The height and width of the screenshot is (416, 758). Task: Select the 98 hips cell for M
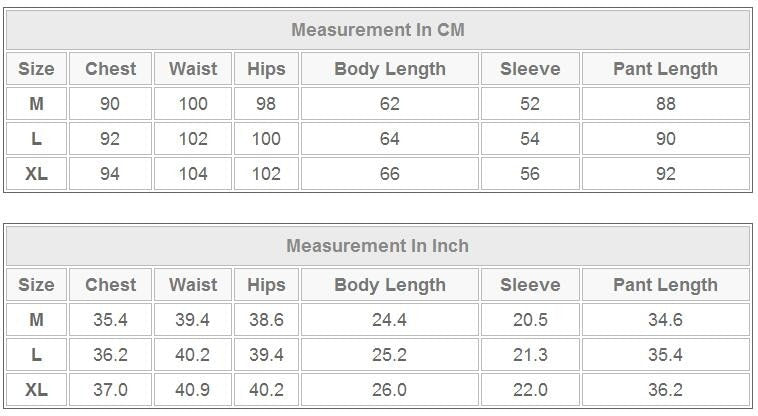click(x=266, y=104)
